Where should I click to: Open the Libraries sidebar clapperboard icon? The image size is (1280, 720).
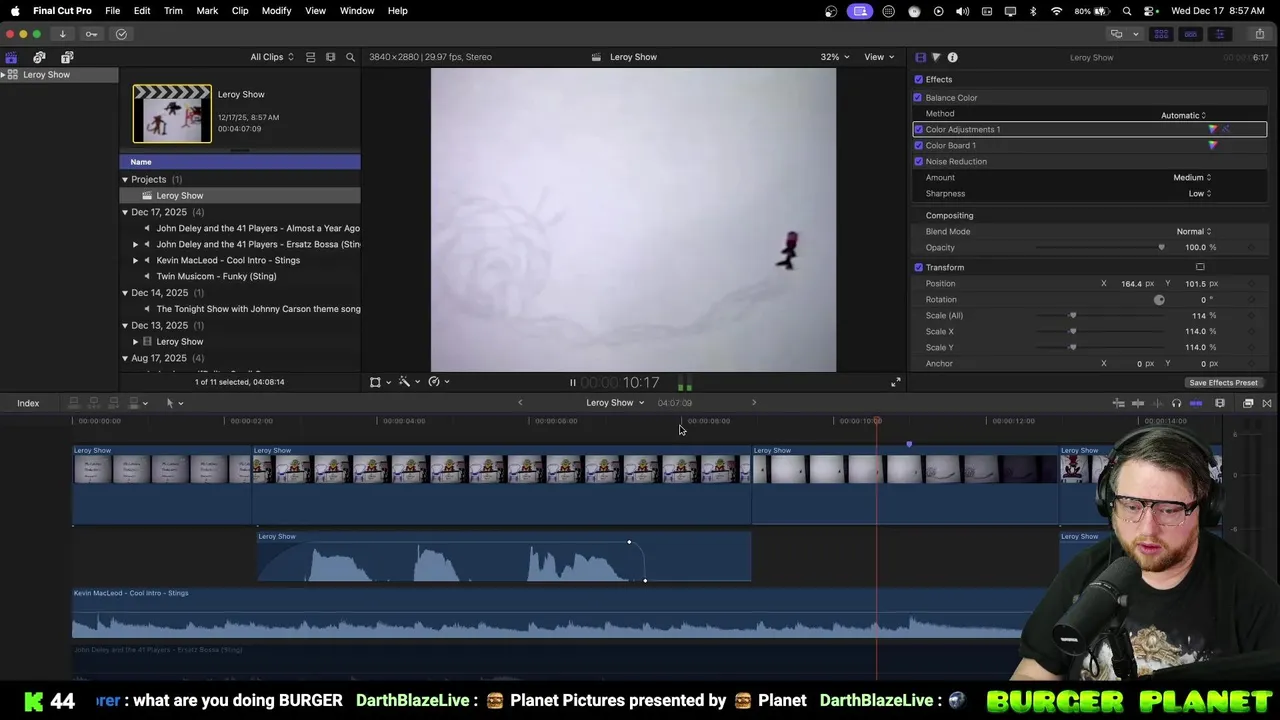11,57
